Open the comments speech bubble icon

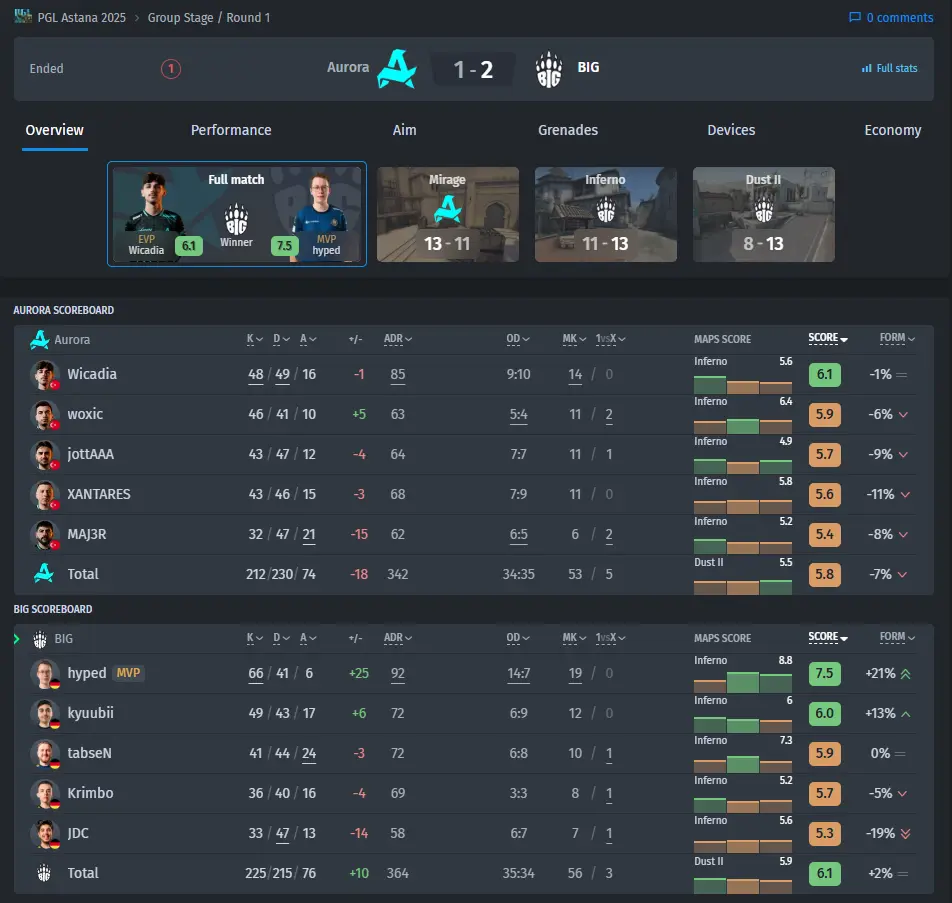click(x=854, y=17)
